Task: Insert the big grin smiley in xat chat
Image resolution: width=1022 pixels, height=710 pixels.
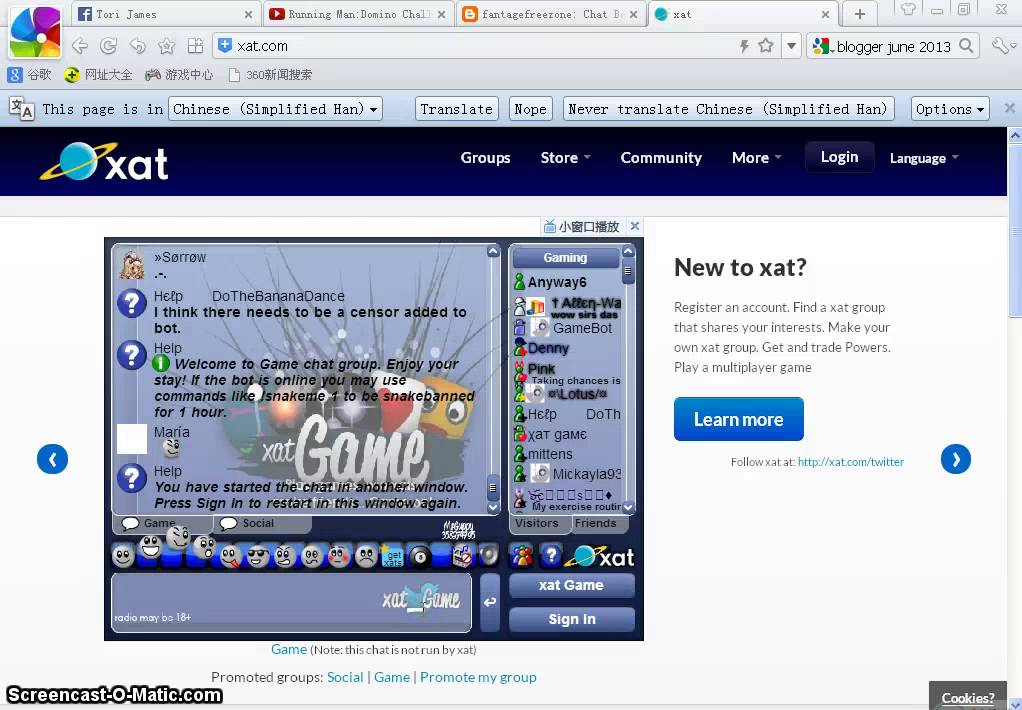Action: click(x=151, y=547)
